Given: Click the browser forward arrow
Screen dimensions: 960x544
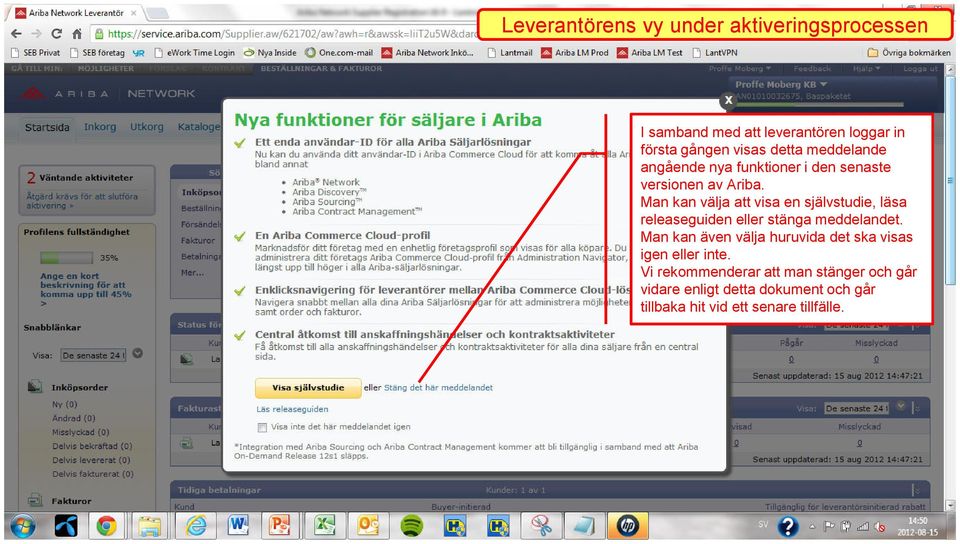Looking at the screenshot, I should (x=36, y=34).
